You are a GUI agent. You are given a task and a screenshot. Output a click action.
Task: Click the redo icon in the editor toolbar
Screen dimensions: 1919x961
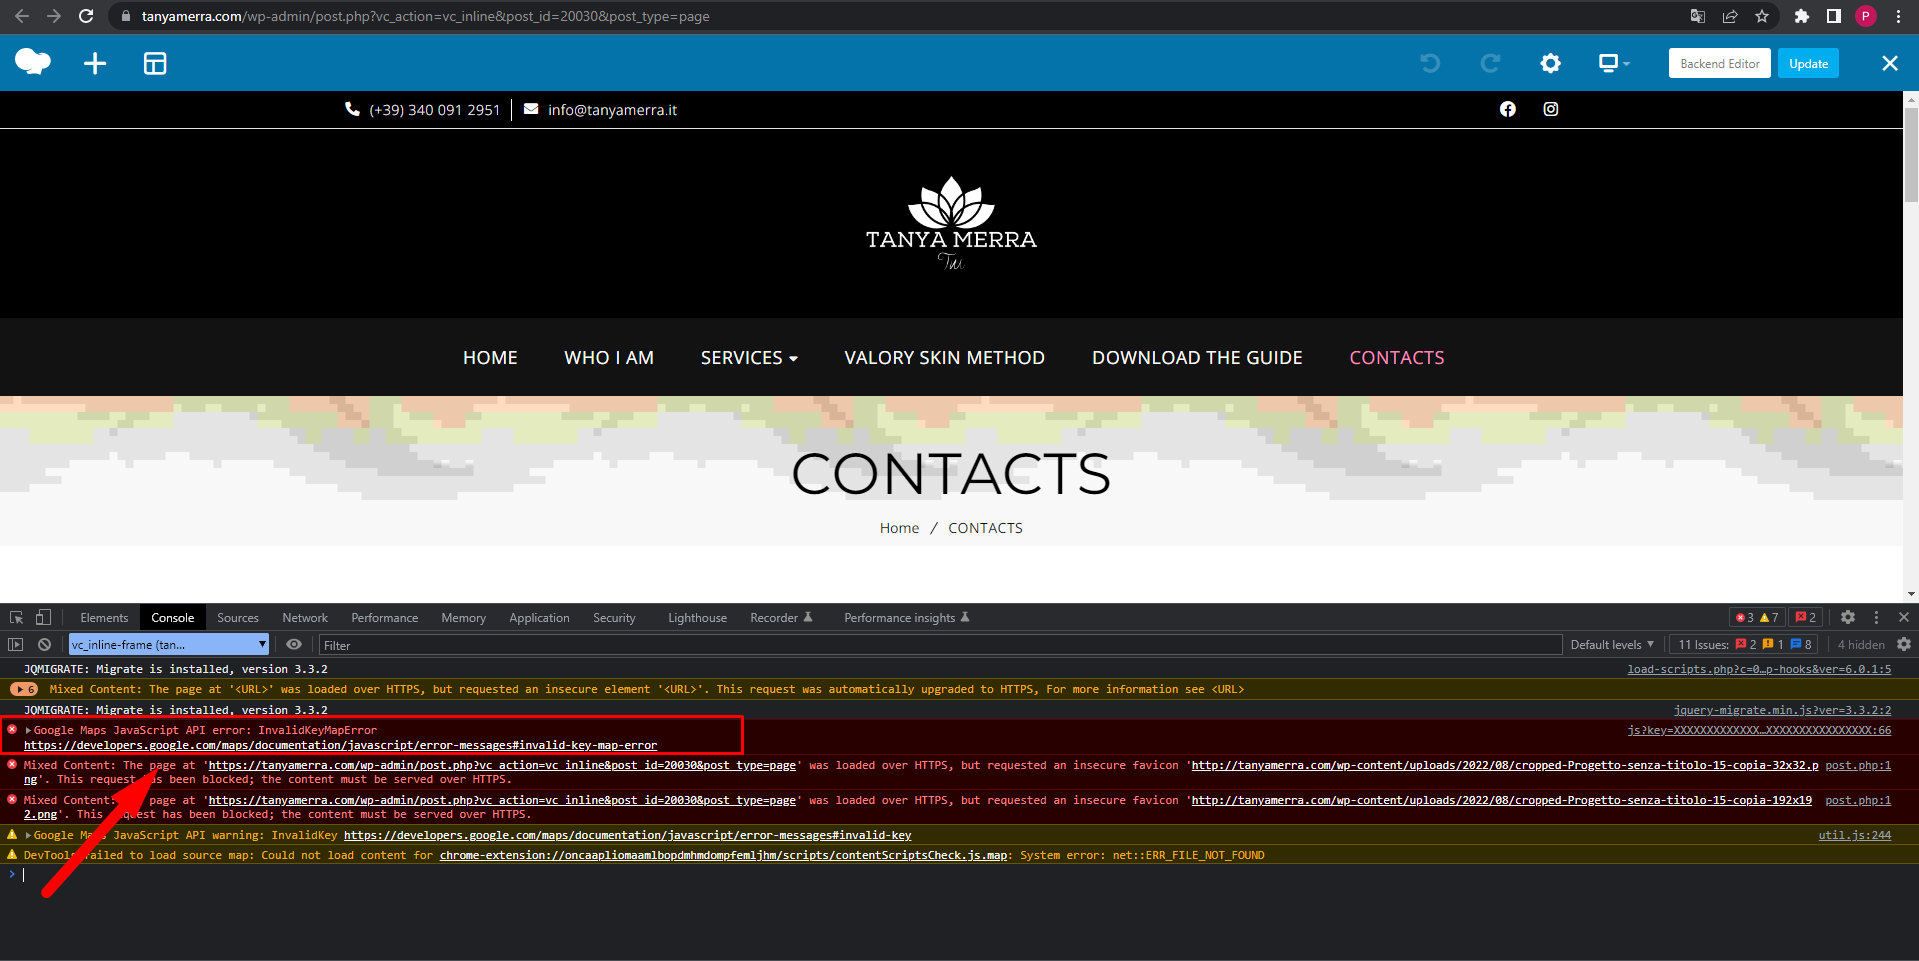pyautogui.click(x=1490, y=64)
